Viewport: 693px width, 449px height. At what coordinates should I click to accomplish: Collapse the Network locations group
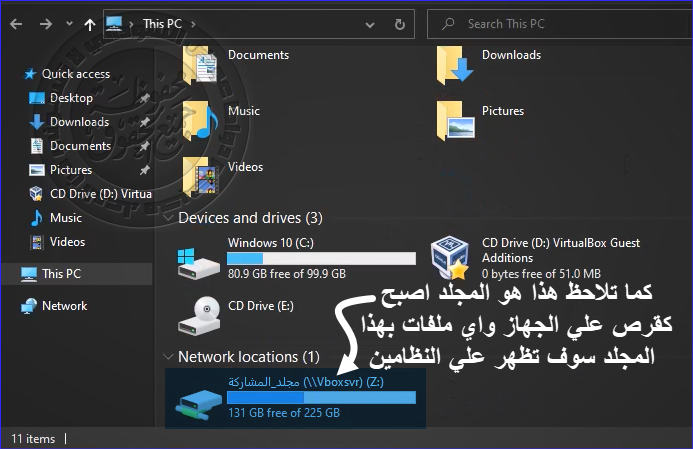(166, 357)
